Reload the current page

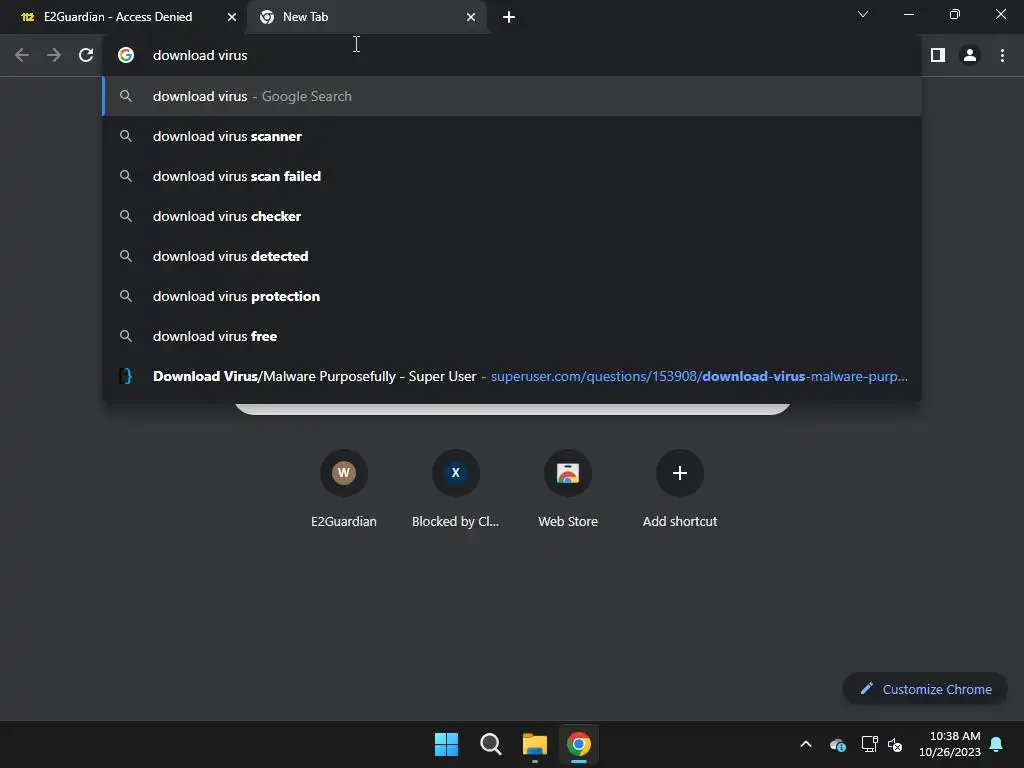tap(86, 56)
